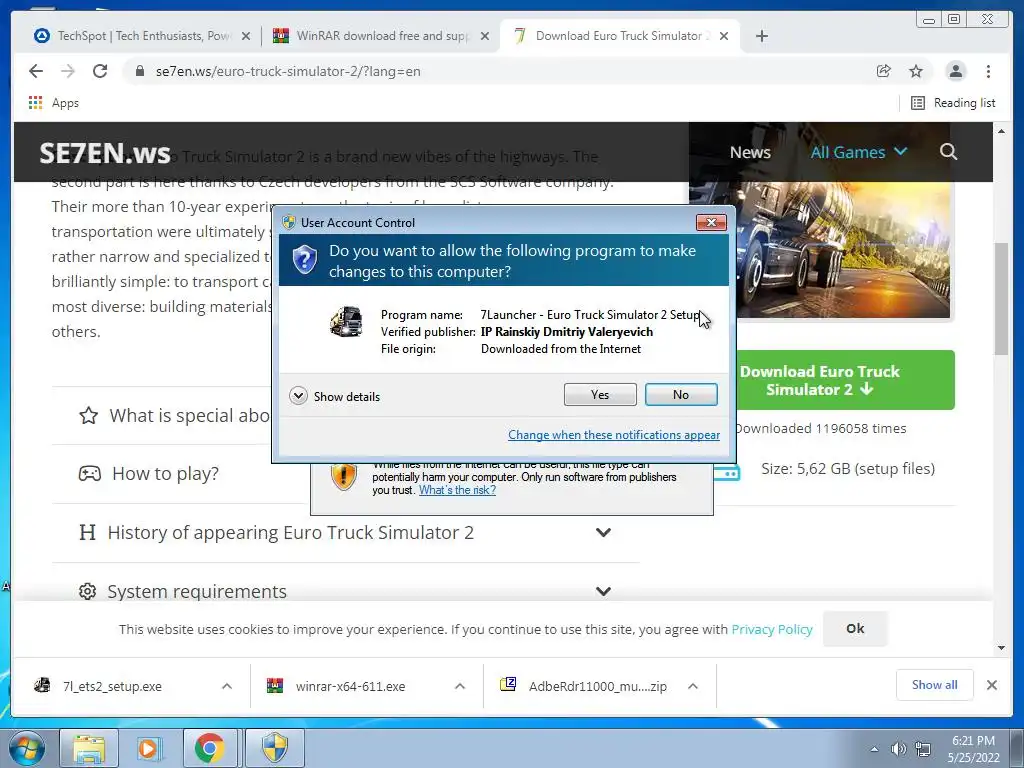Close the downloads bar
Image resolution: width=1024 pixels, height=768 pixels.
[x=991, y=685]
